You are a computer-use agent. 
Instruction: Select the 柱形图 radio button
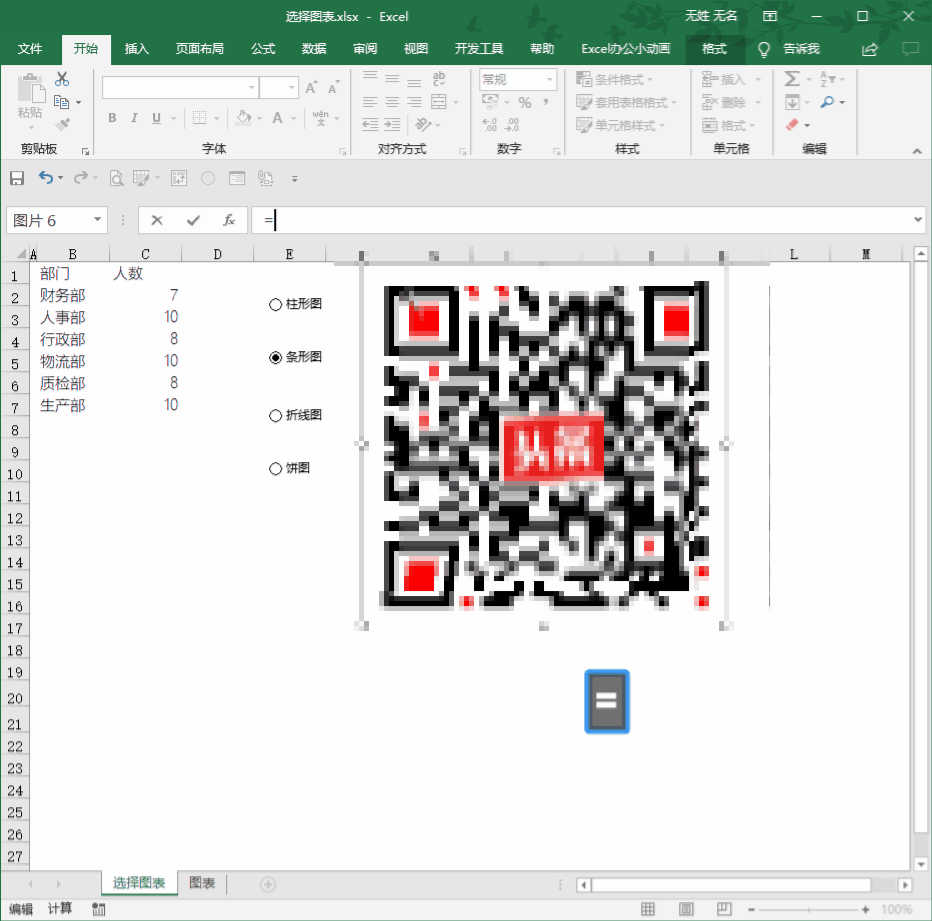[x=275, y=304]
